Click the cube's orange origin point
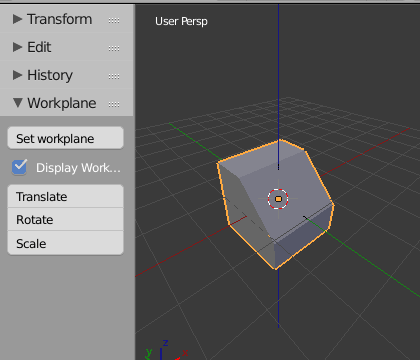The height and width of the screenshot is (360, 420). (278, 199)
